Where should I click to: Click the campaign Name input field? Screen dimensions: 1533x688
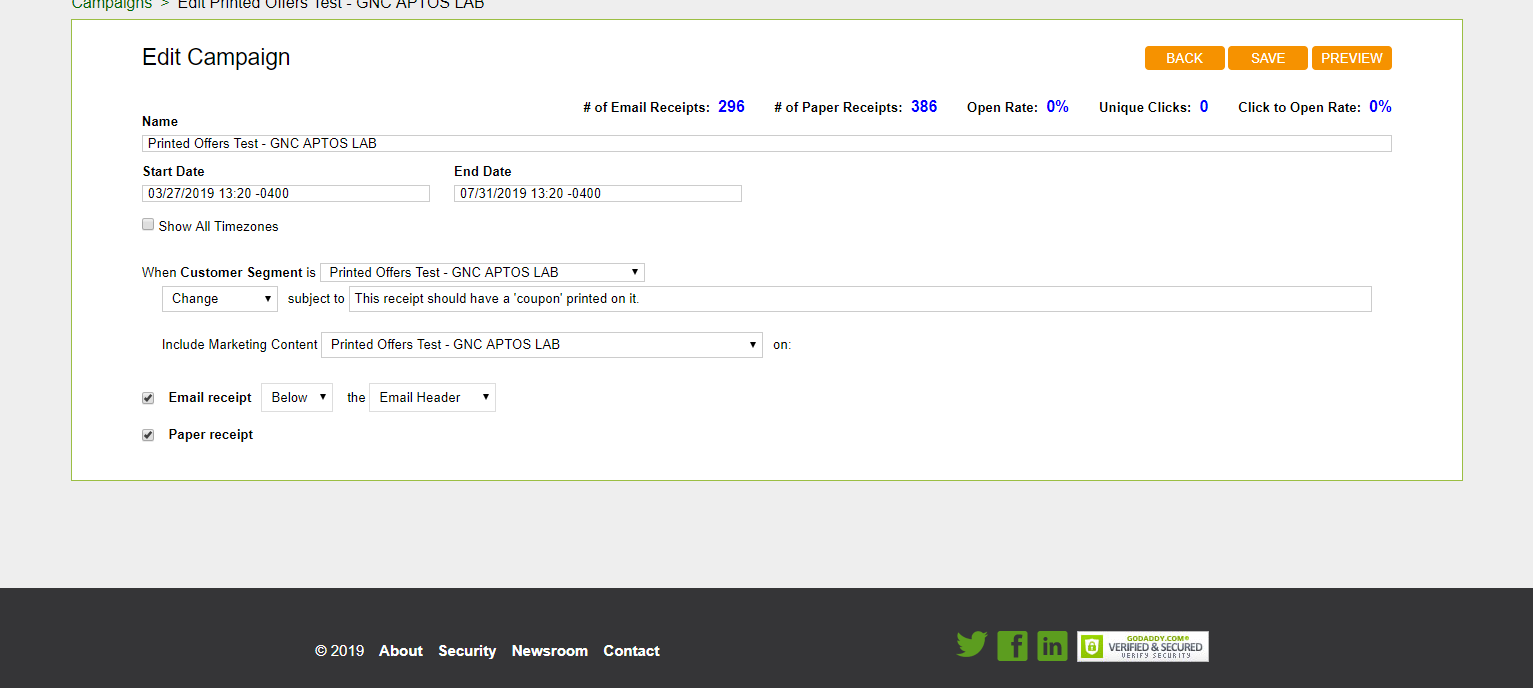click(x=767, y=143)
